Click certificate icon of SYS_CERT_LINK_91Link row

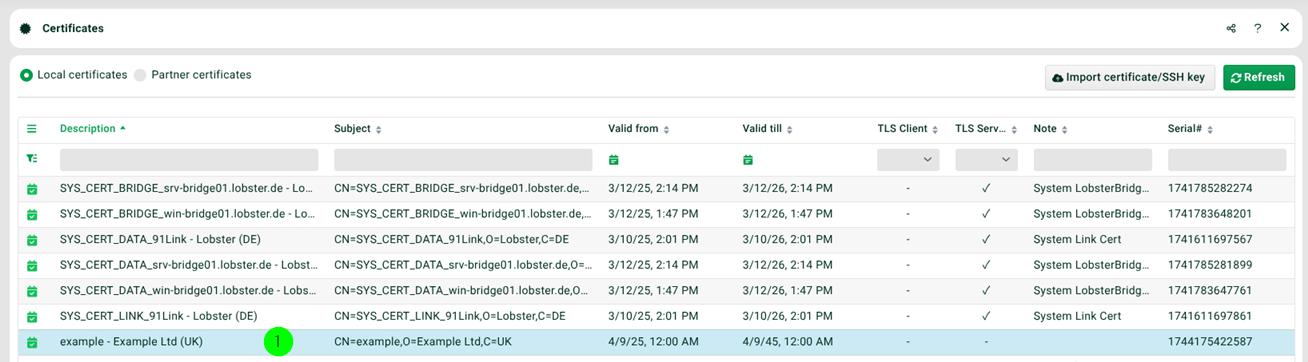pyautogui.click(x=31, y=316)
